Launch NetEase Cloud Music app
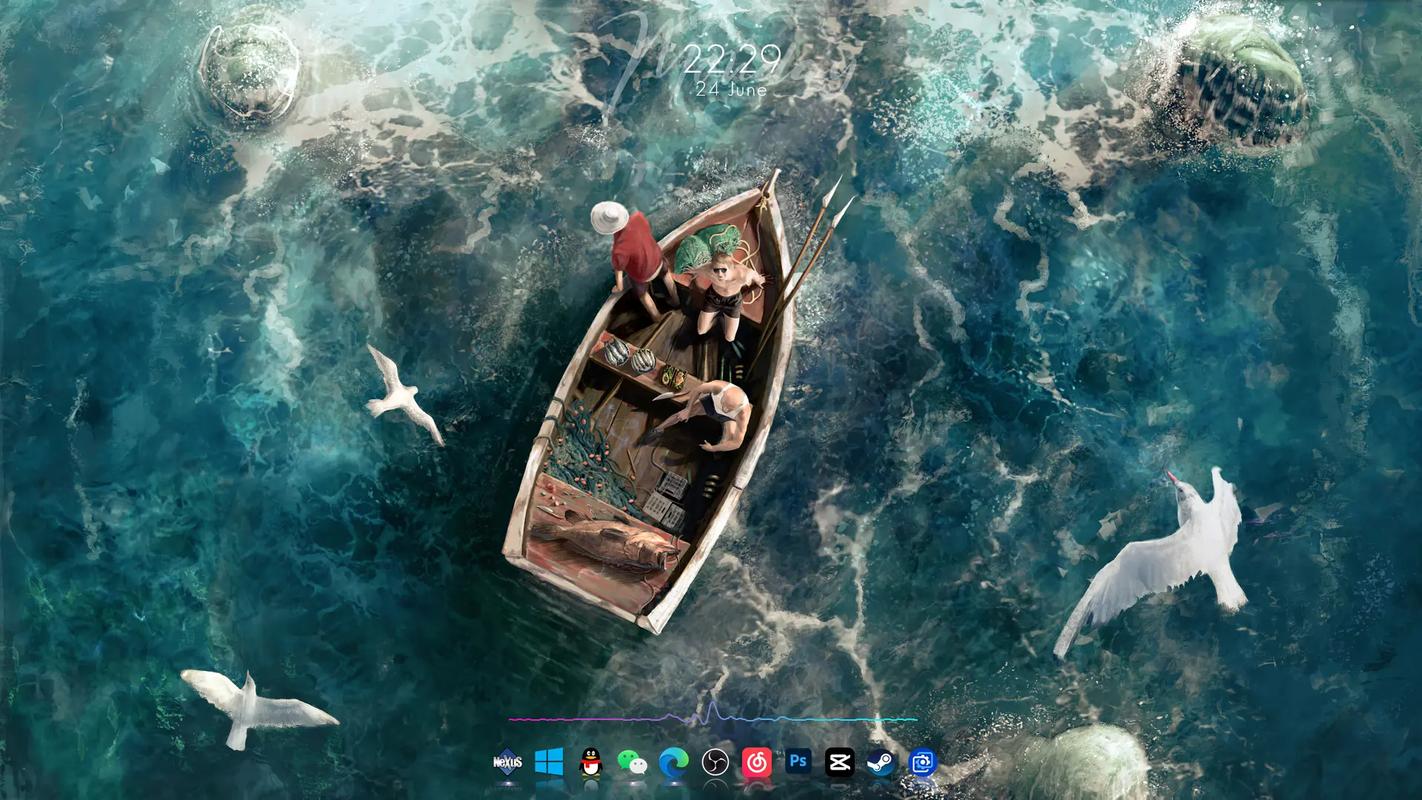The width and height of the screenshot is (1422, 800). pyautogui.click(x=757, y=763)
